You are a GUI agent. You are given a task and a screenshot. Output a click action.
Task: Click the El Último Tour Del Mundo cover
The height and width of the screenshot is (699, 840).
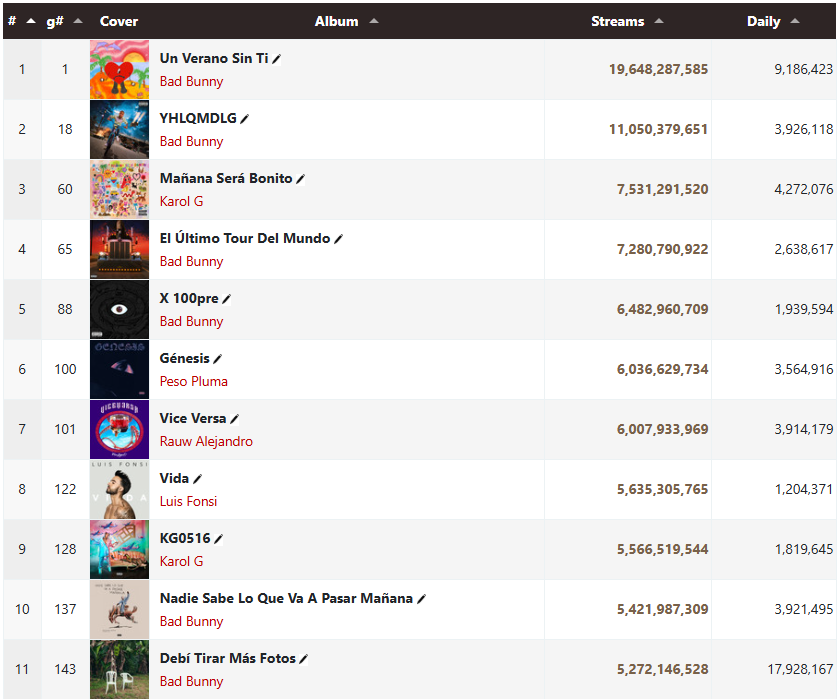pyautogui.click(x=119, y=250)
